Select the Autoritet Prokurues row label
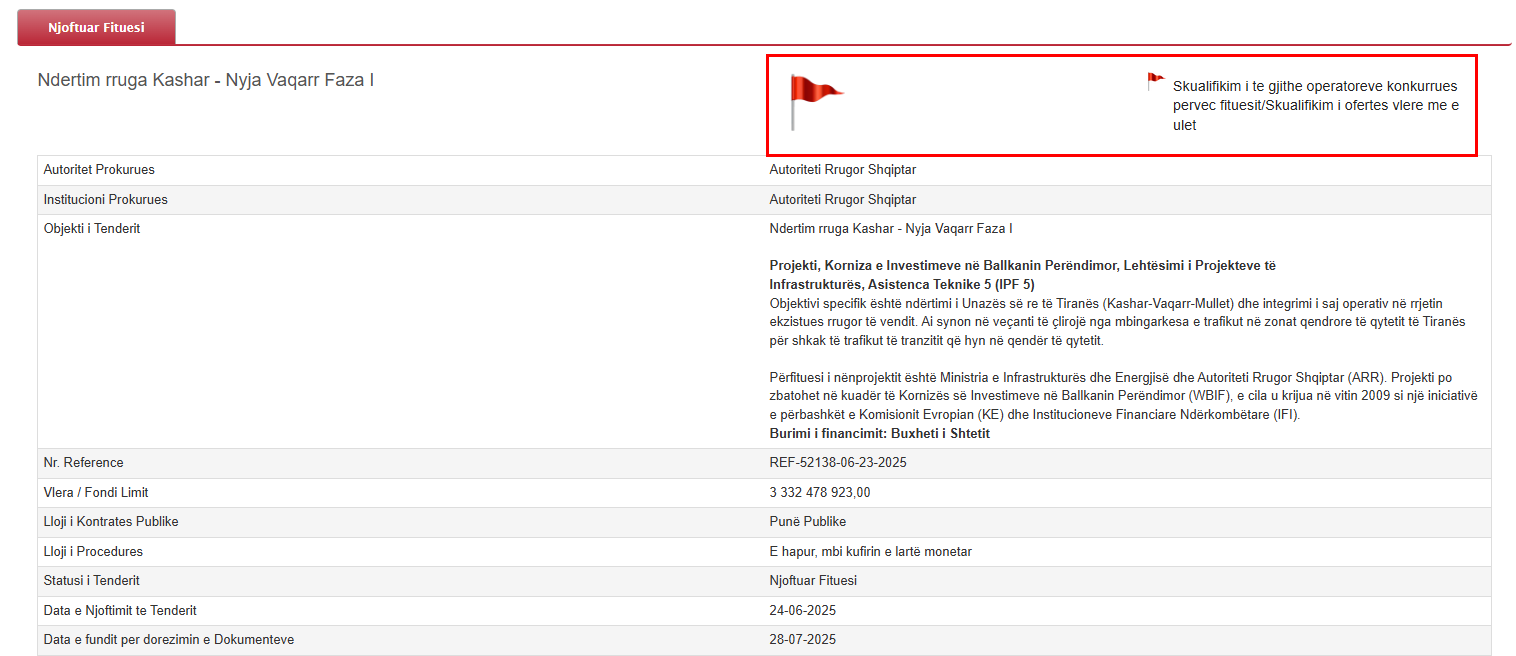The image size is (1516, 656). click(x=99, y=170)
